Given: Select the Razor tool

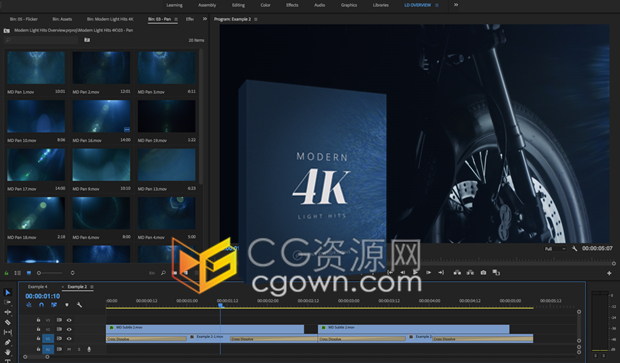Looking at the screenshot, I should [8, 322].
